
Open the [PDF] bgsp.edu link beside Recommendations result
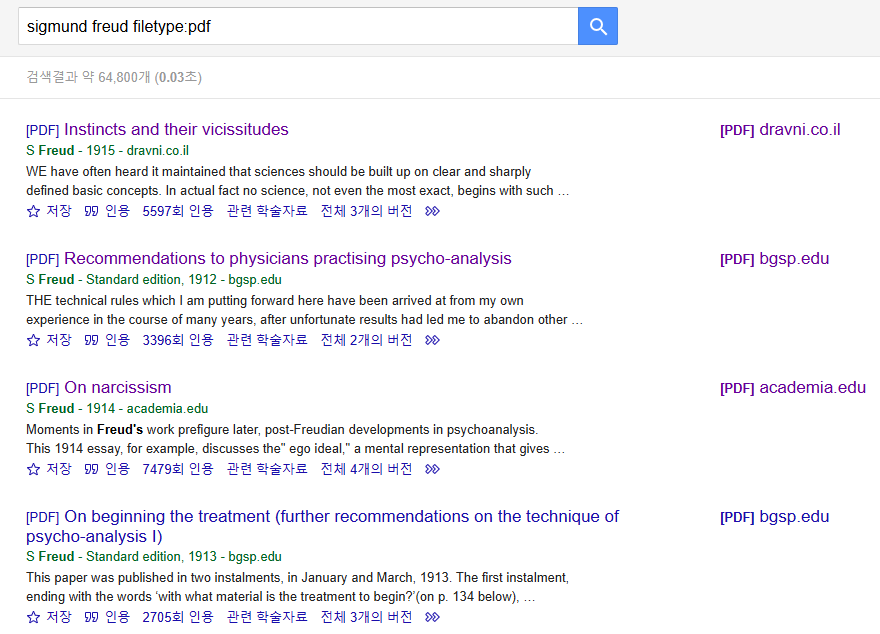tap(774, 259)
